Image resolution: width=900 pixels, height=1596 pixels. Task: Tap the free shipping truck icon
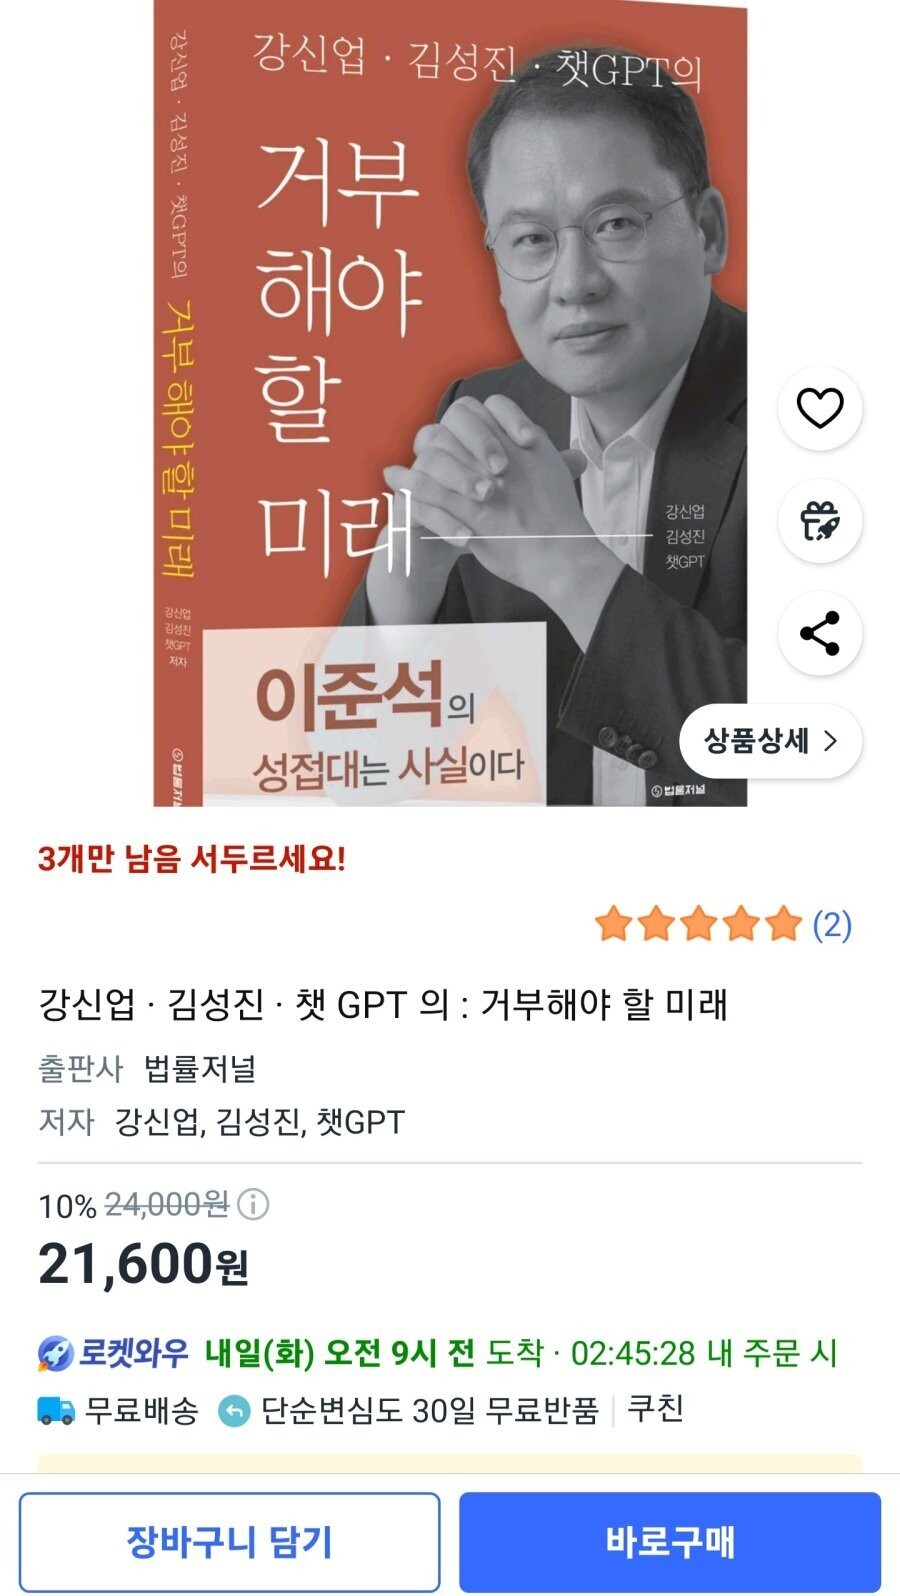56,1410
